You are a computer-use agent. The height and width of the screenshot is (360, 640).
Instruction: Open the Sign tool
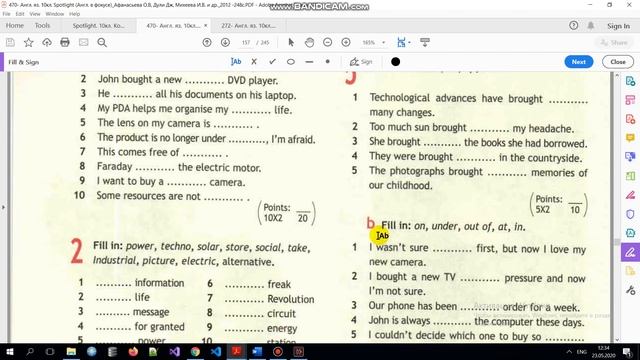tap(361, 62)
